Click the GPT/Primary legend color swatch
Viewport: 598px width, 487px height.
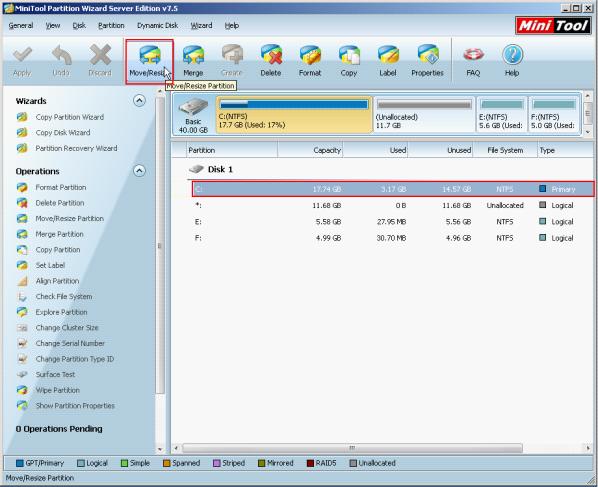(19, 463)
